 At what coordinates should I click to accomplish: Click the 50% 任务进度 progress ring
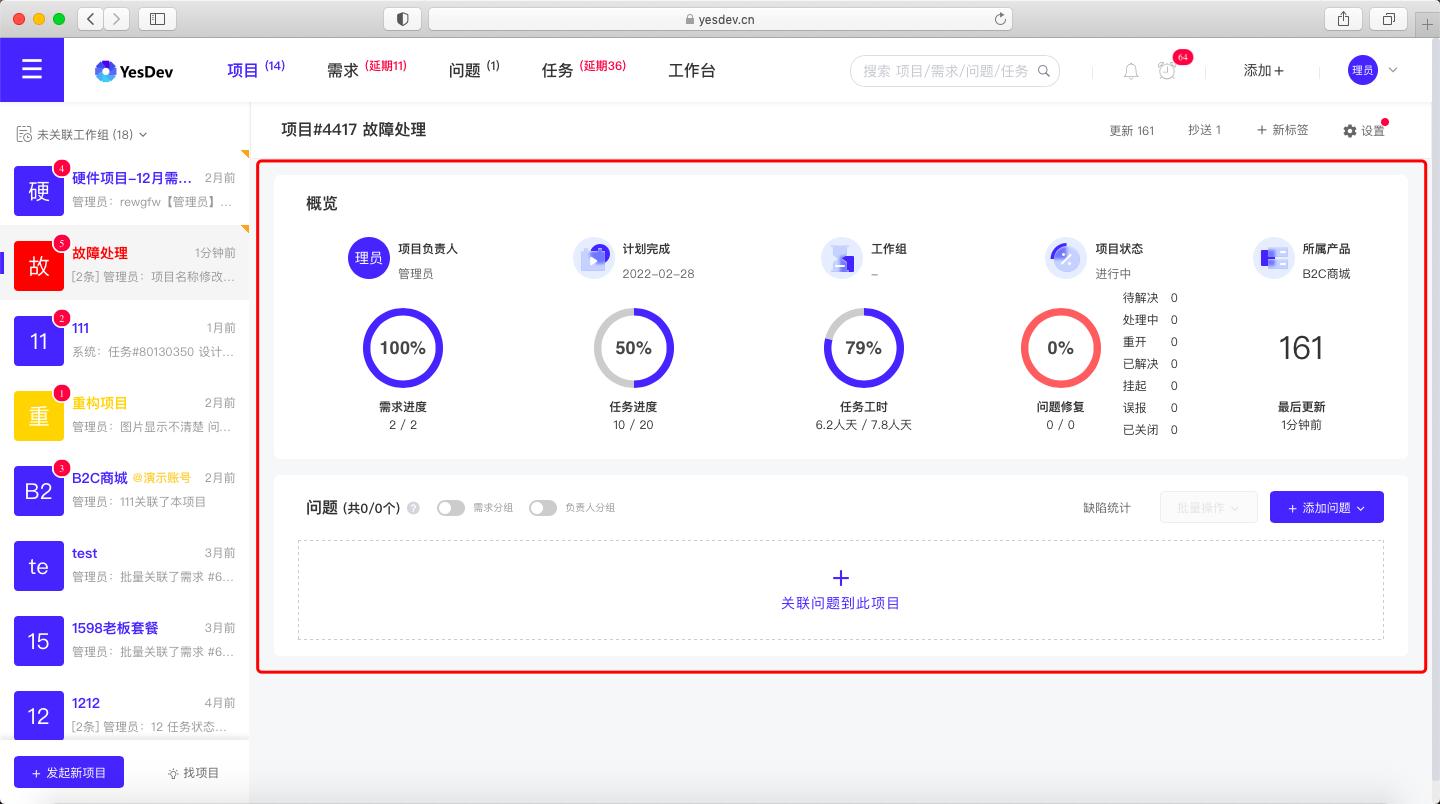[633, 348]
